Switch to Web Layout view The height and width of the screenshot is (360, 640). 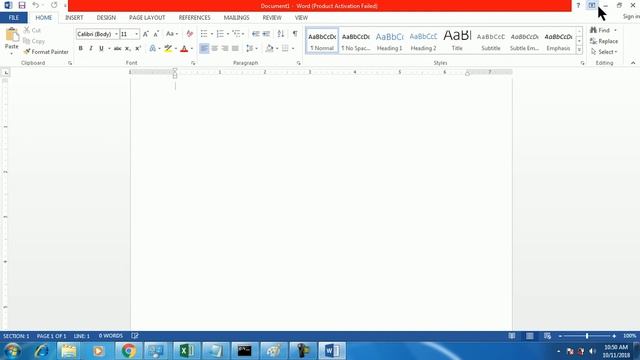pos(547,336)
